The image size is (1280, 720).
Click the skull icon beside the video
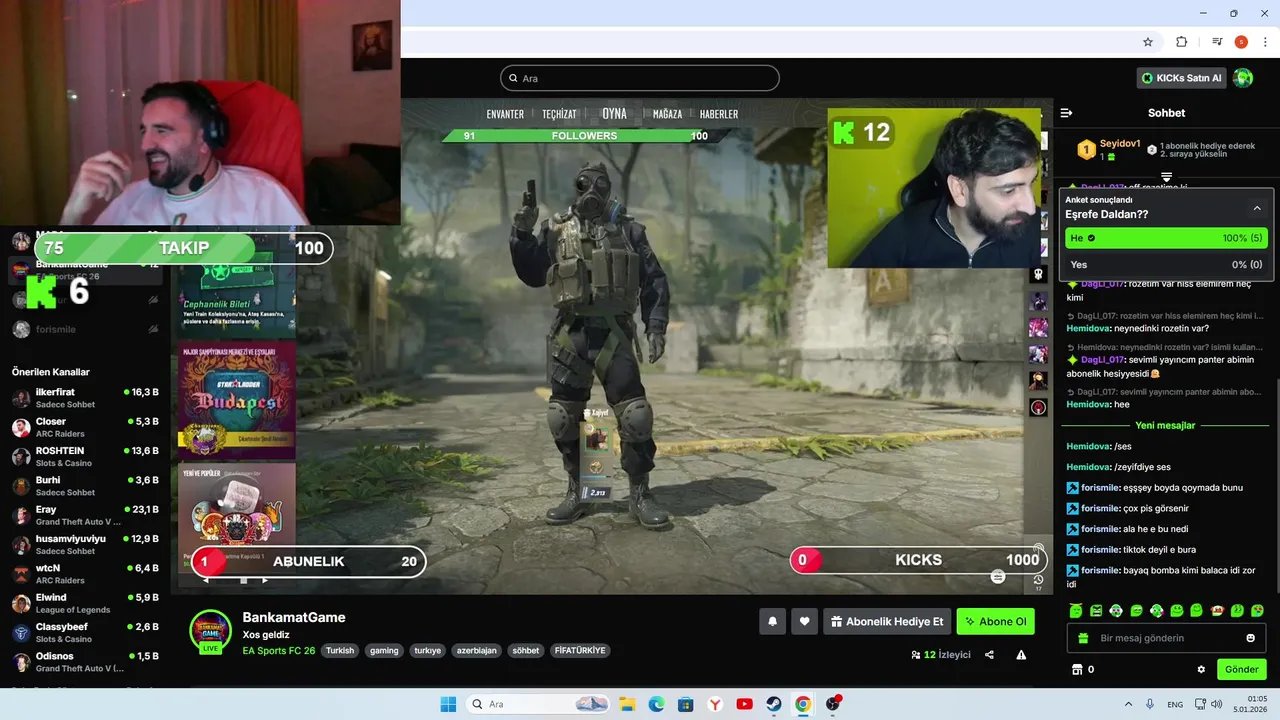click(x=1038, y=274)
